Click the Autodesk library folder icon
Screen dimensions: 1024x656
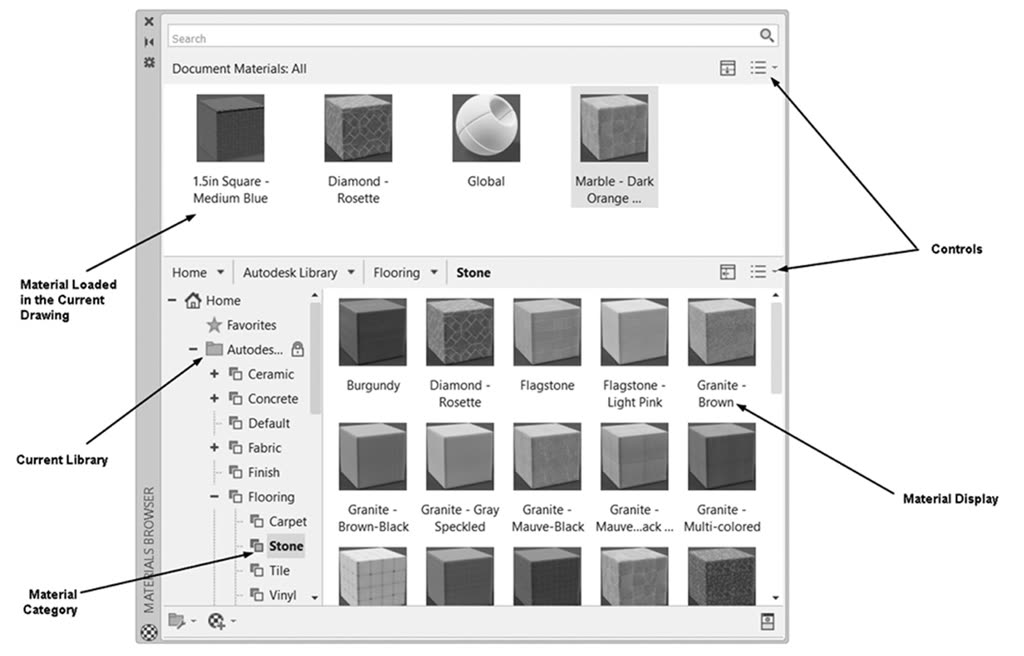click(214, 349)
